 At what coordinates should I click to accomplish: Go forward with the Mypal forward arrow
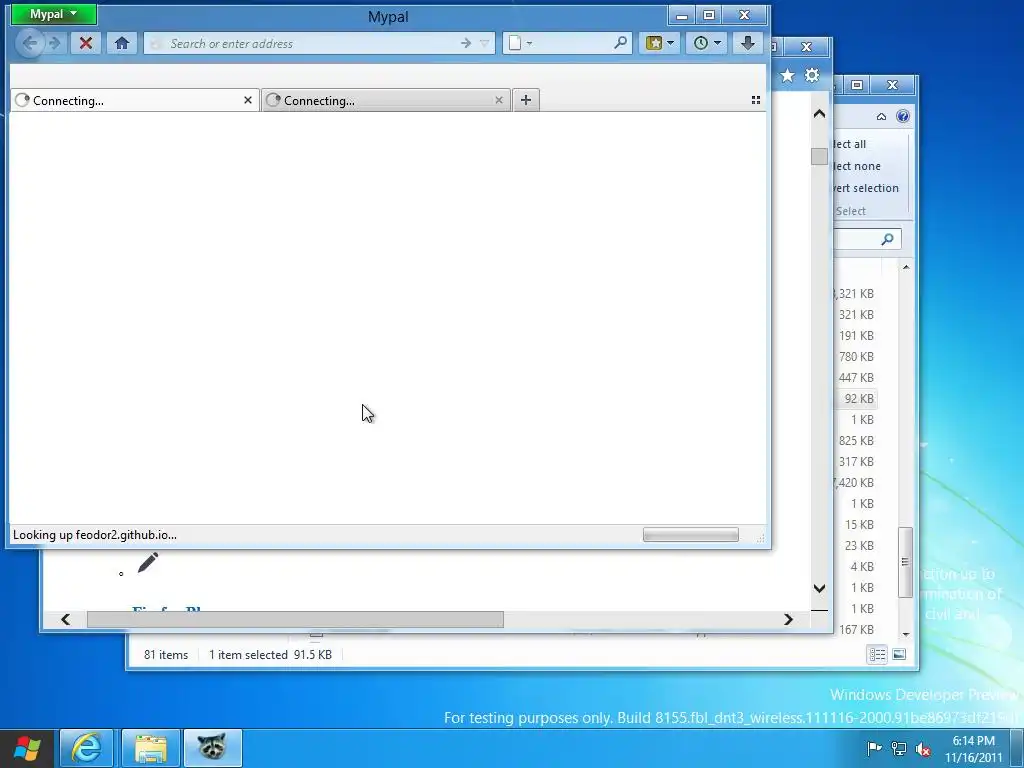coord(56,44)
